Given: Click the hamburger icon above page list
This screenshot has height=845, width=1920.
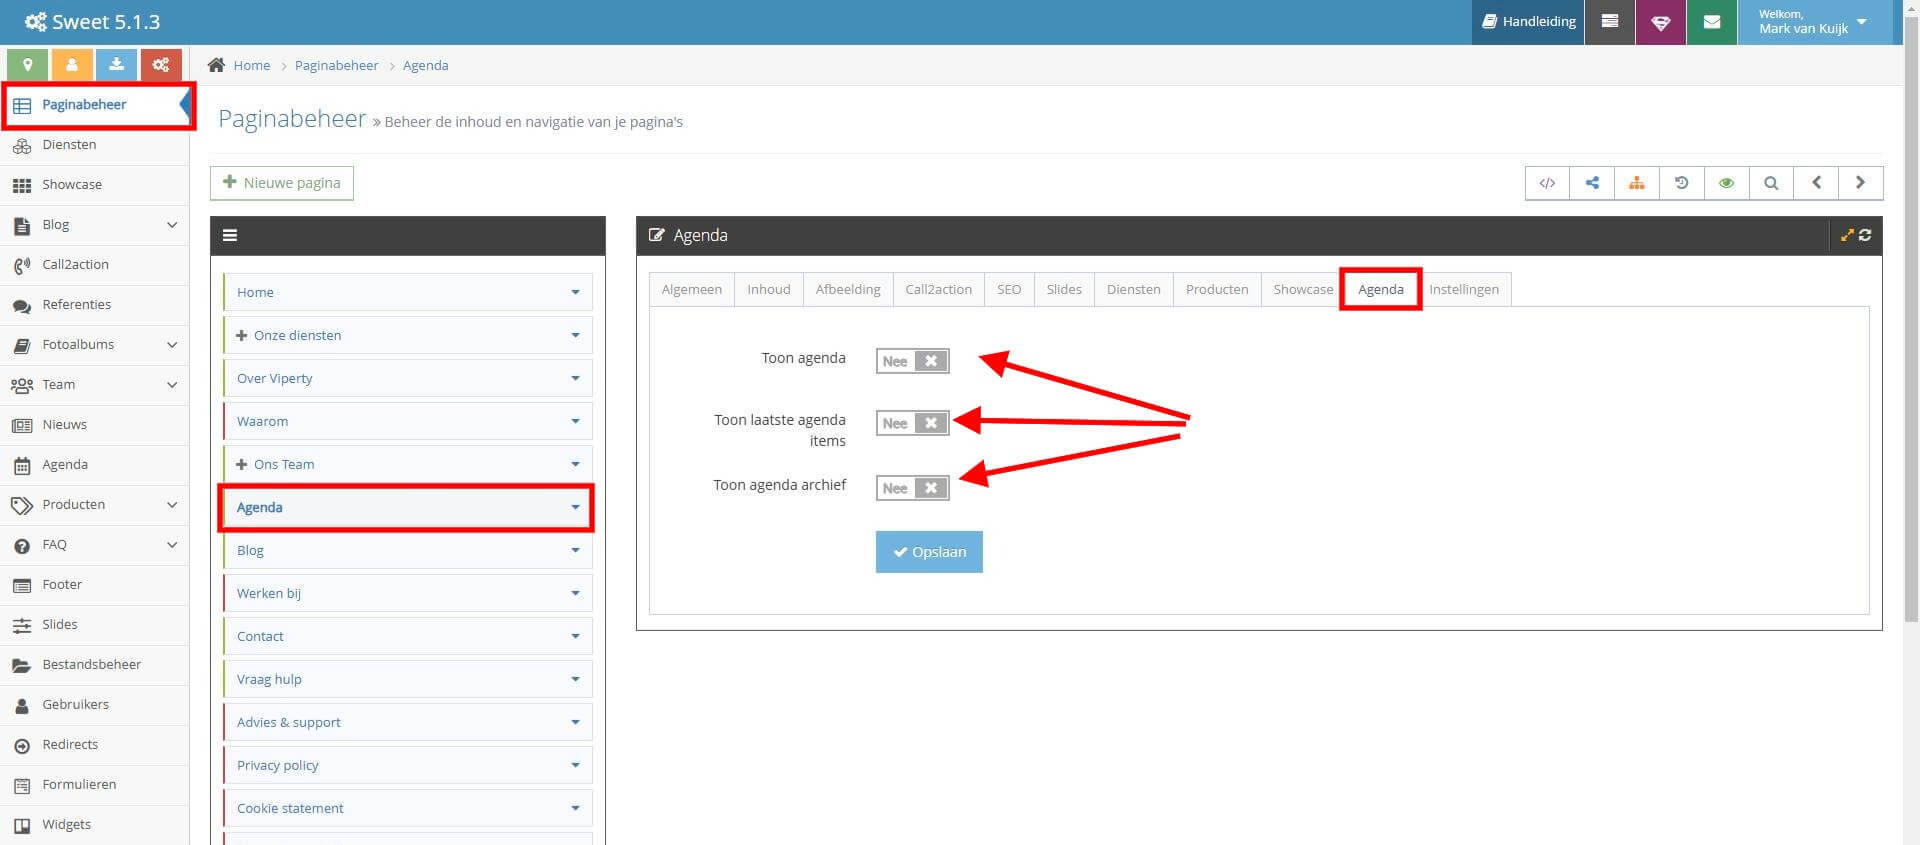Looking at the screenshot, I should pos(230,236).
